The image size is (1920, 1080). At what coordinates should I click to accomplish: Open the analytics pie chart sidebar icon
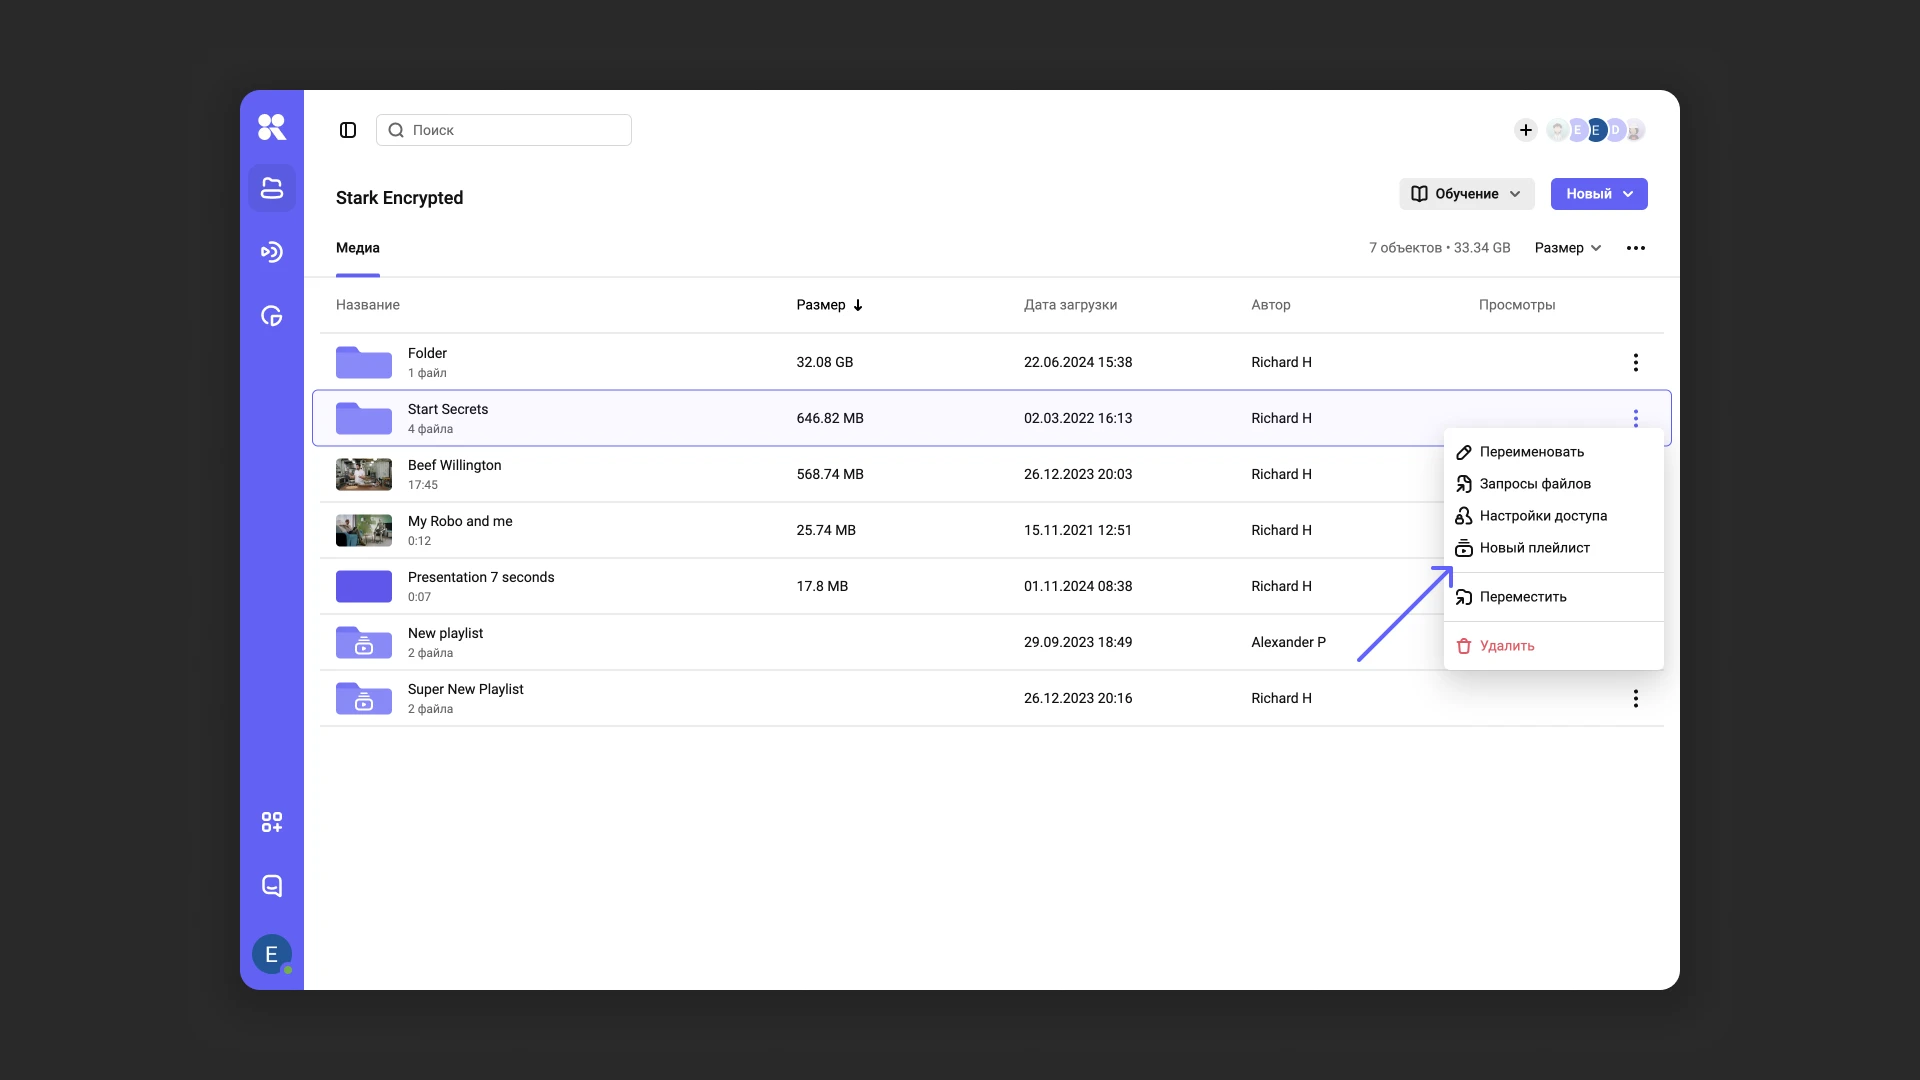click(272, 316)
